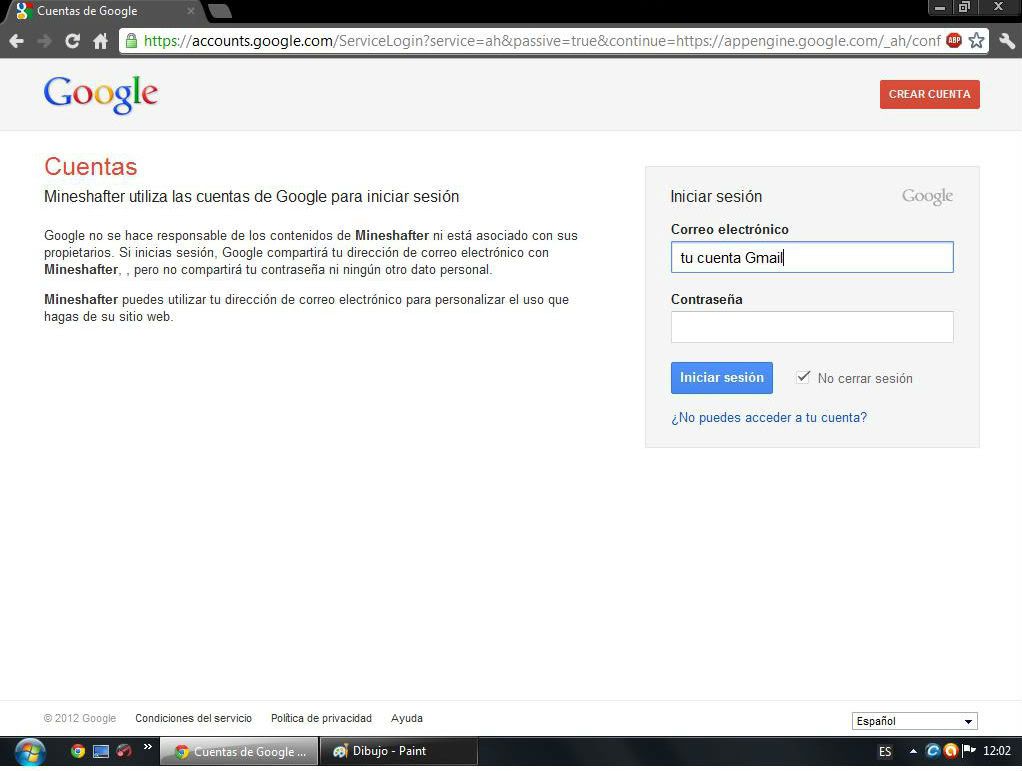Open Condiciones del servicio link
Image resolution: width=1022 pixels, height=771 pixels.
click(194, 718)
